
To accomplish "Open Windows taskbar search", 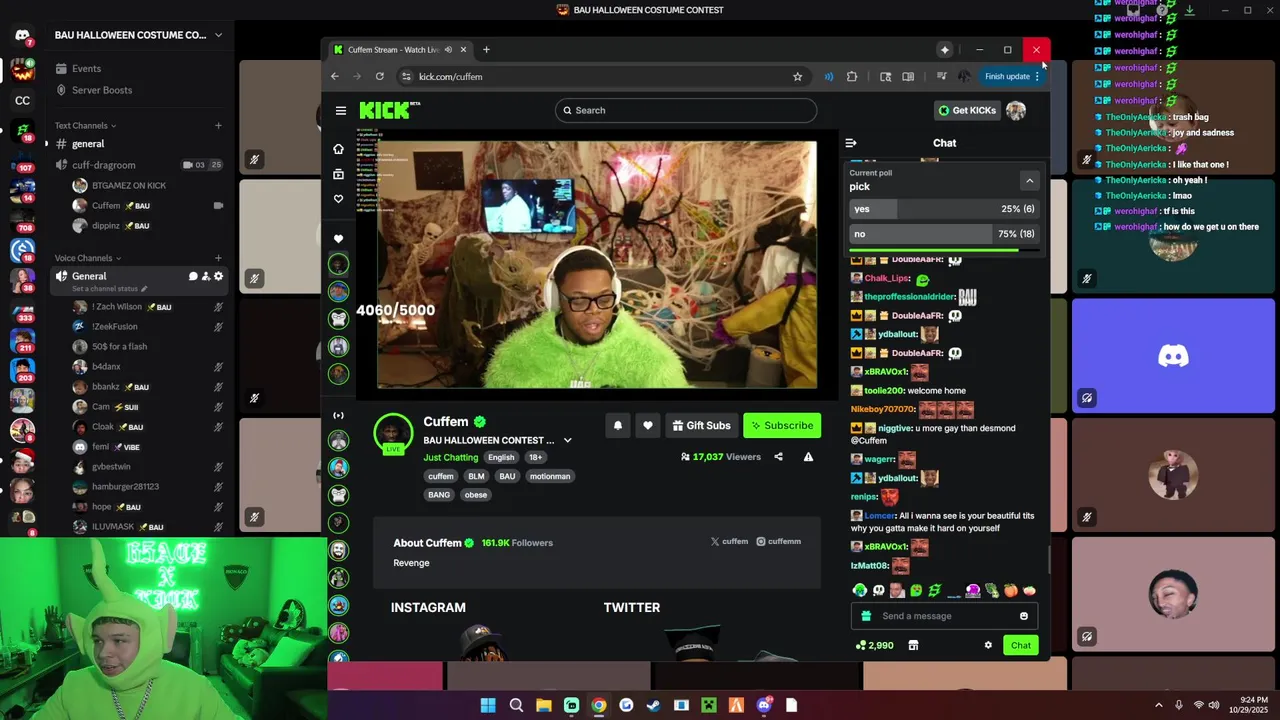I will pos(516,705).
